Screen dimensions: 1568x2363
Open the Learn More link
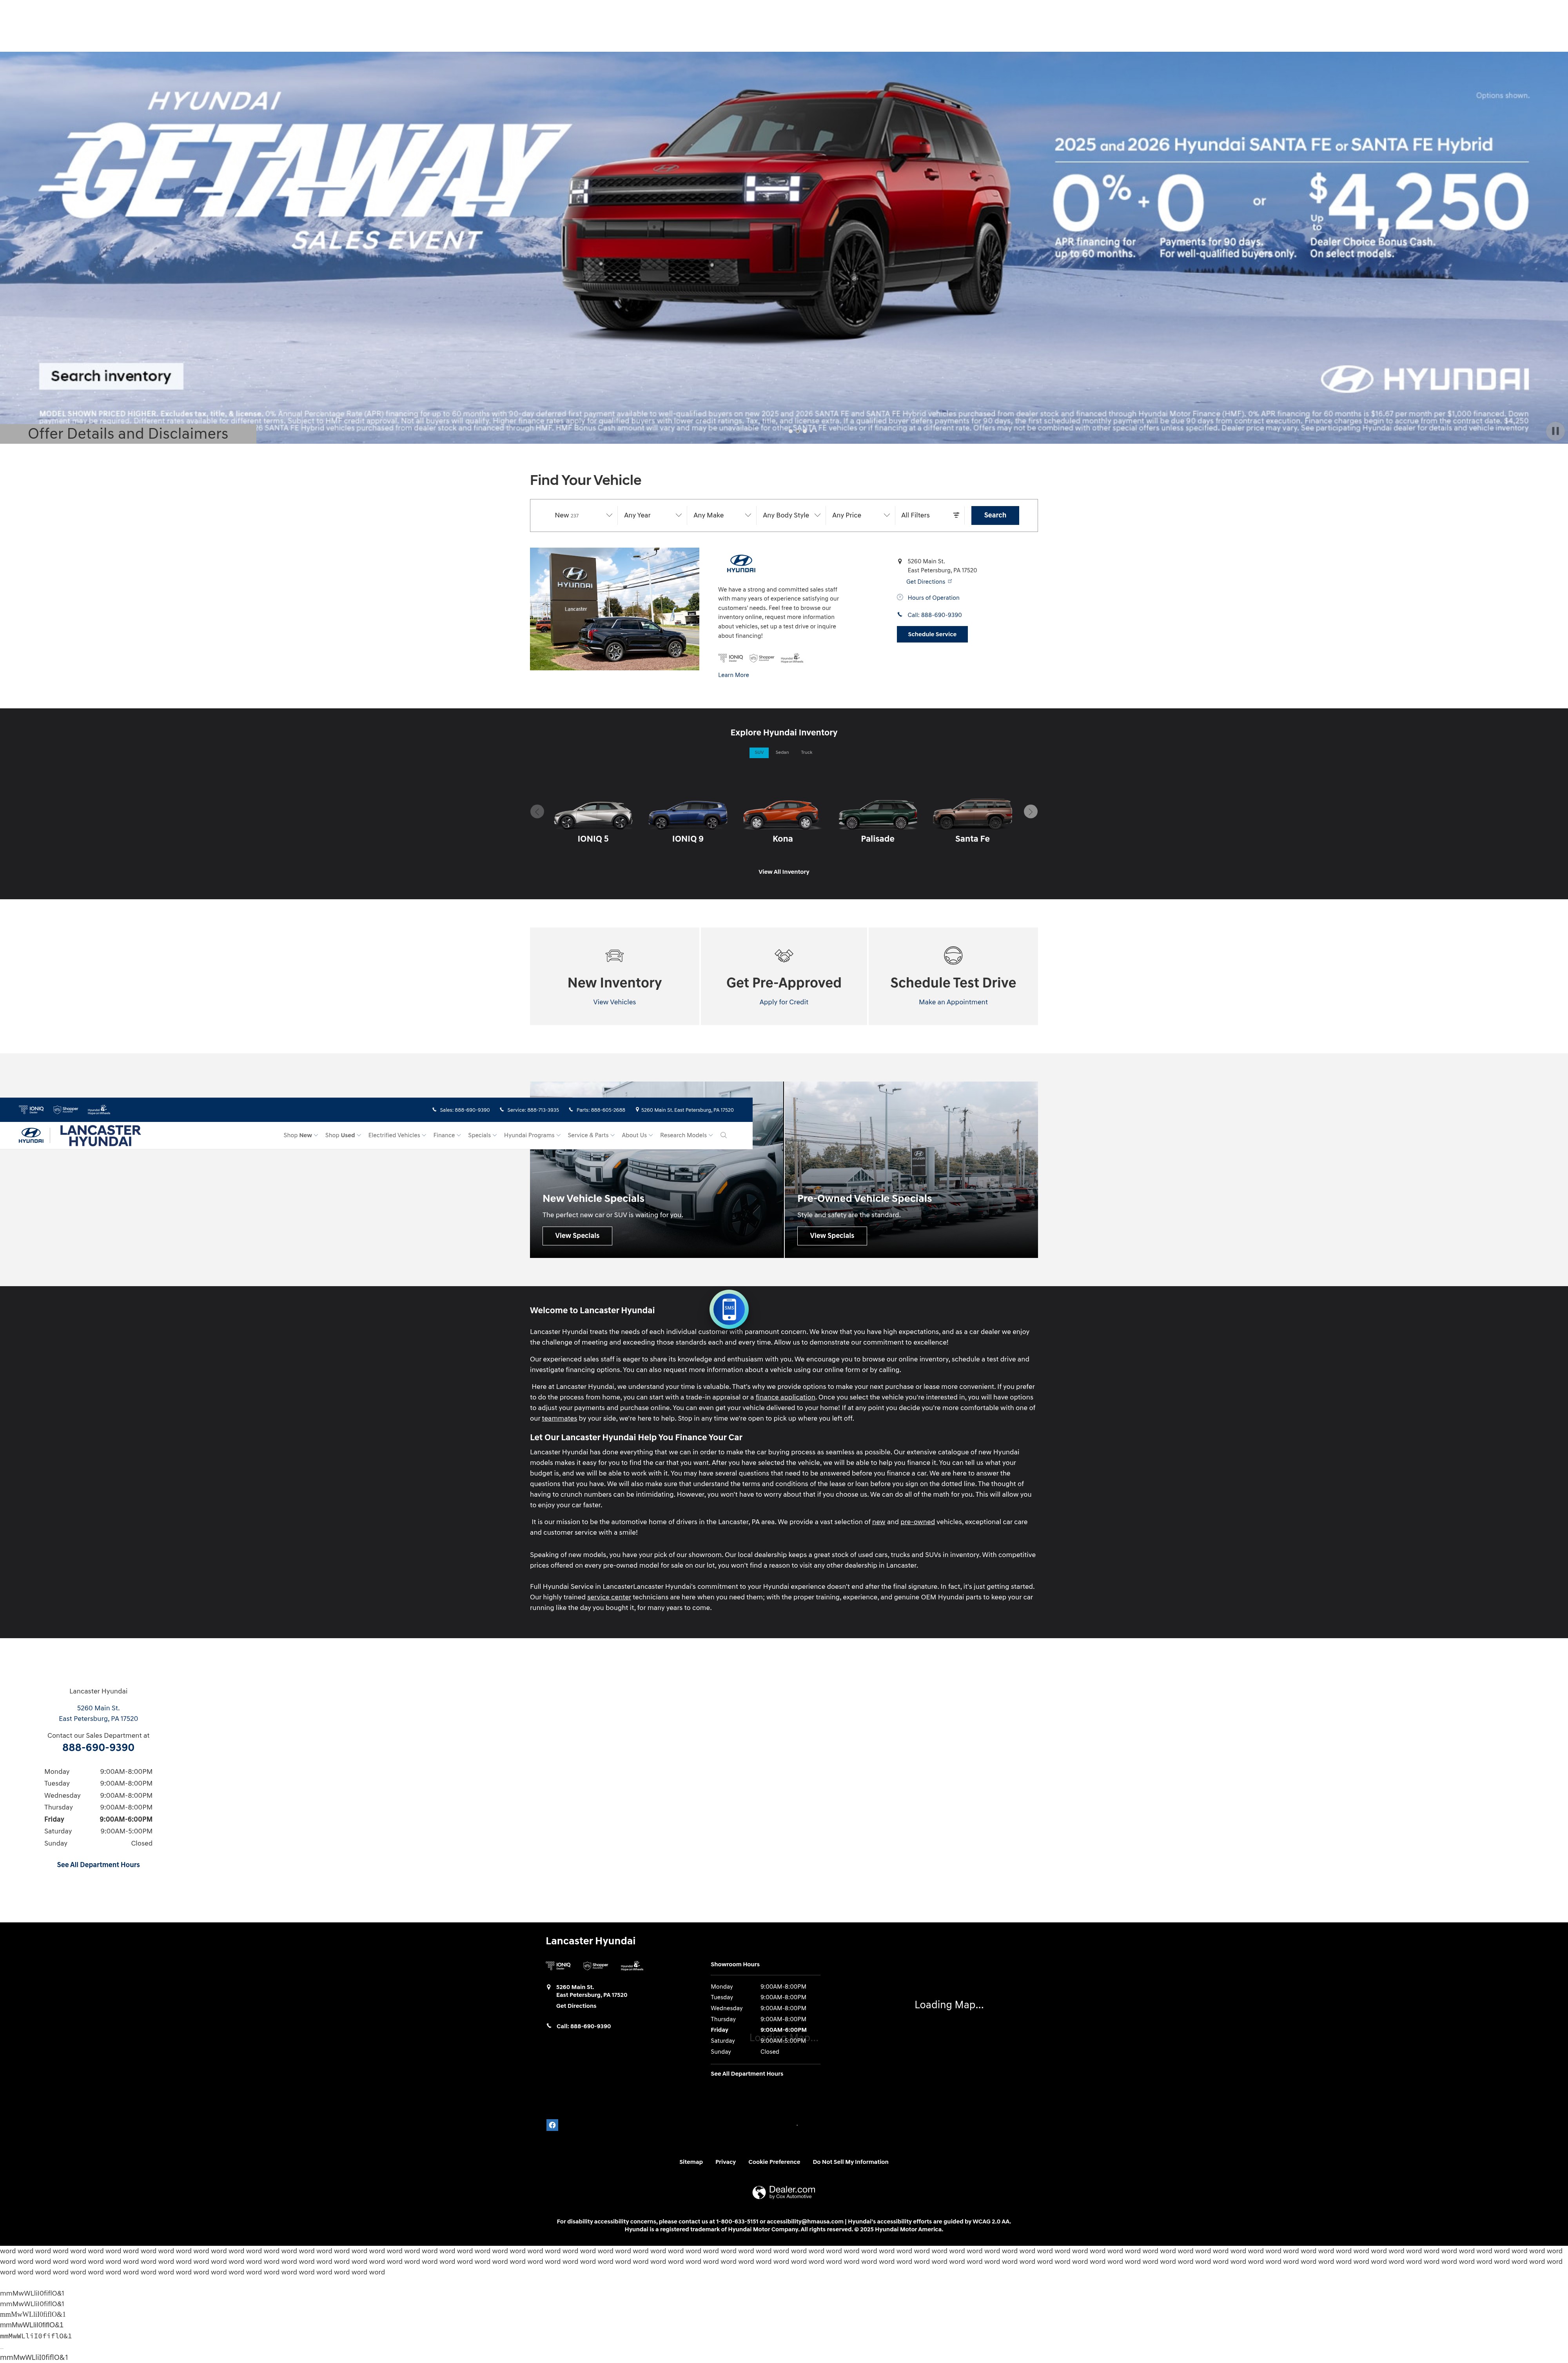pyautogui.click(x=733, y=675)
